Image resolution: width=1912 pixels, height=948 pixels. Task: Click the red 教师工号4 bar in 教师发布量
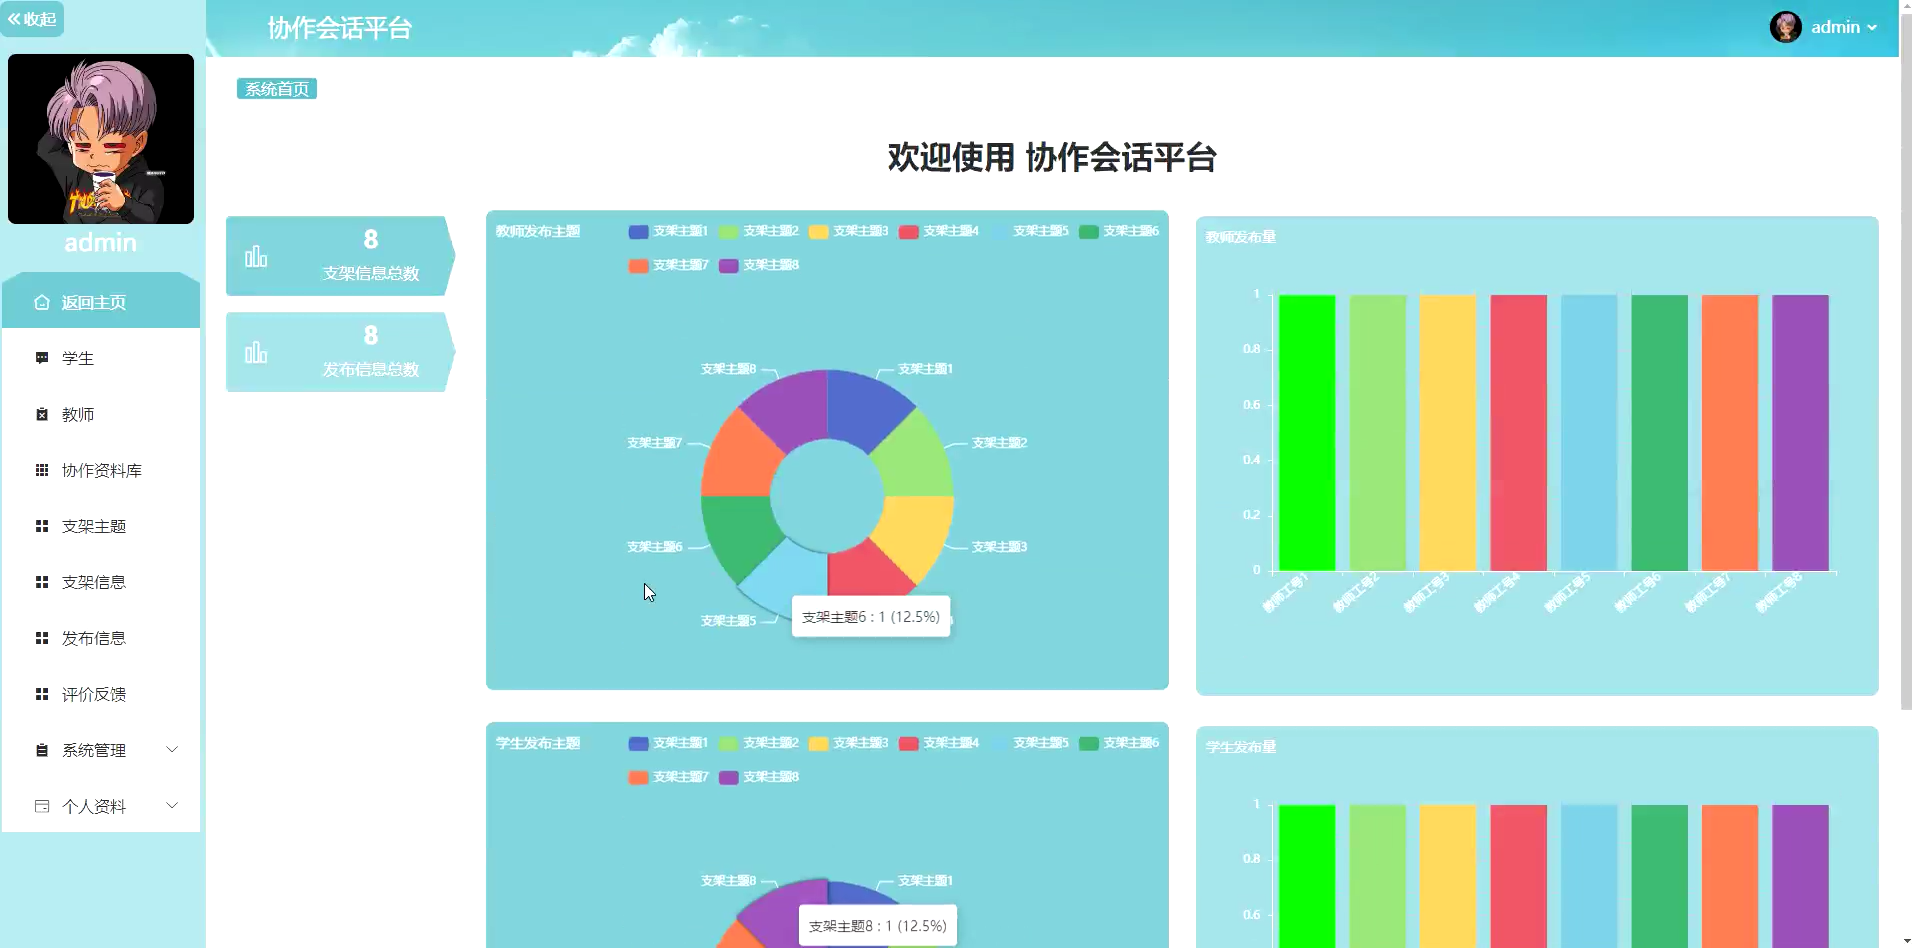point(1518,432)
